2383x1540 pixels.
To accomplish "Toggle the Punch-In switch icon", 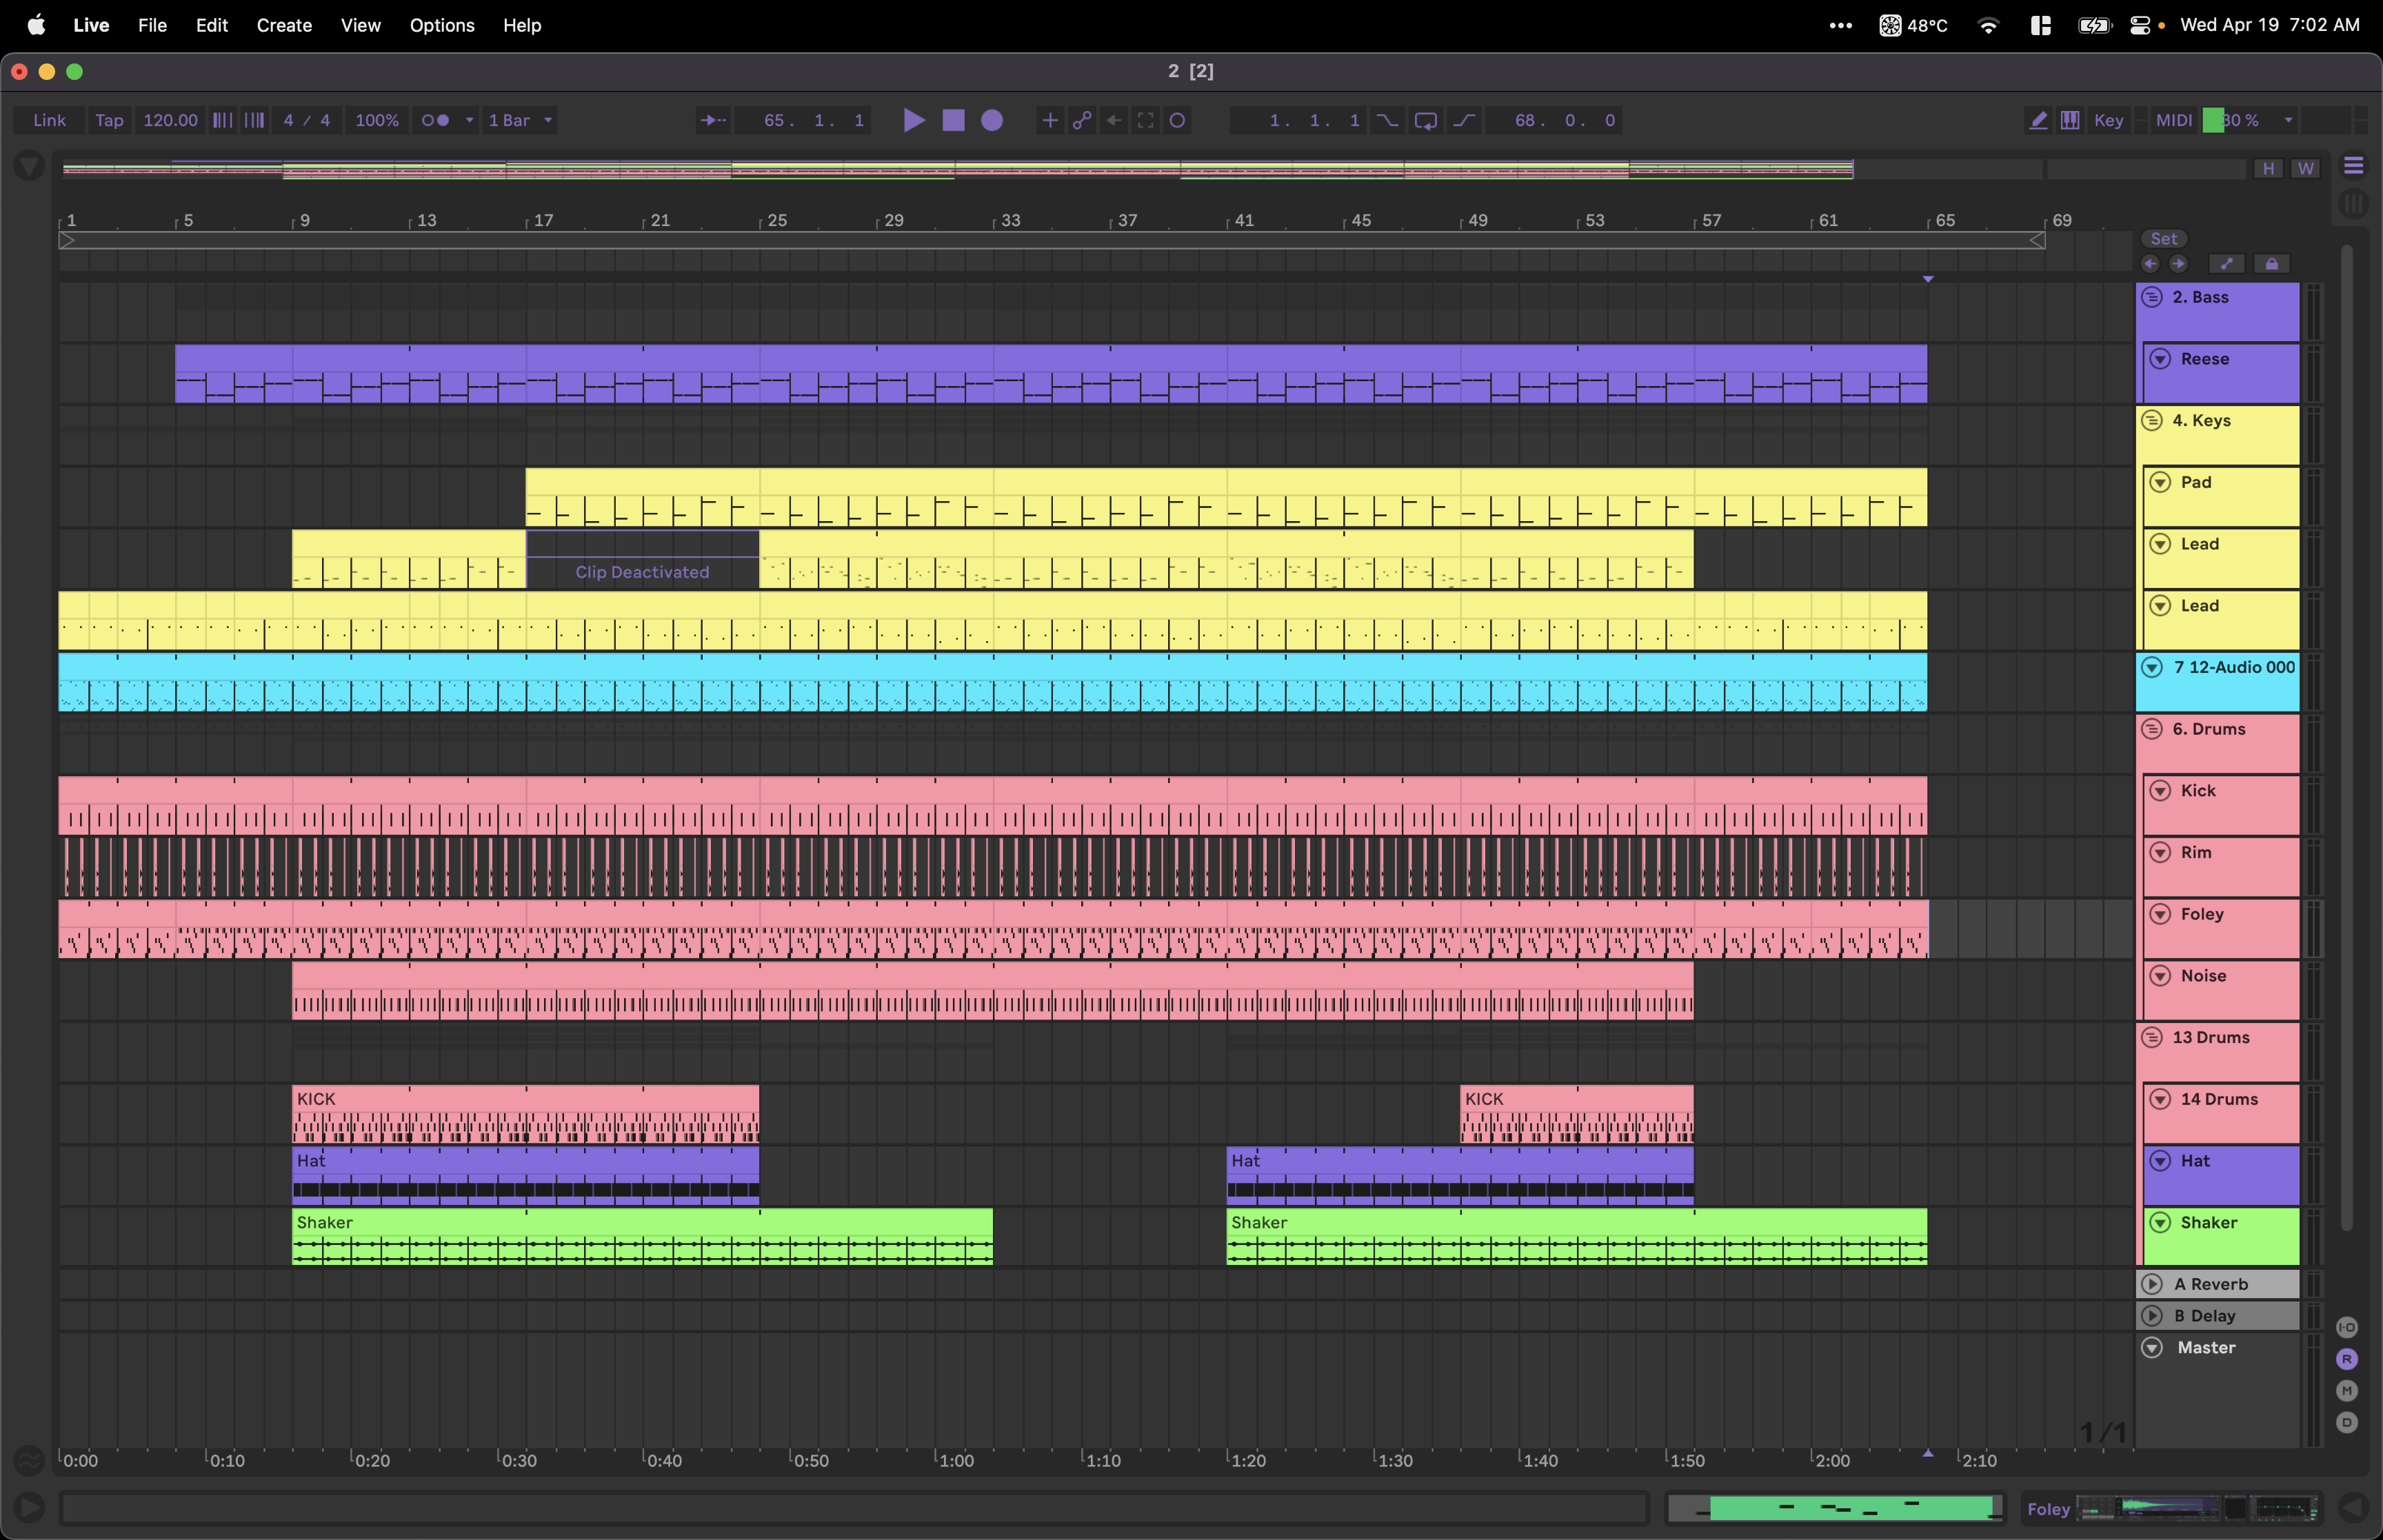I will (1387, 120).
